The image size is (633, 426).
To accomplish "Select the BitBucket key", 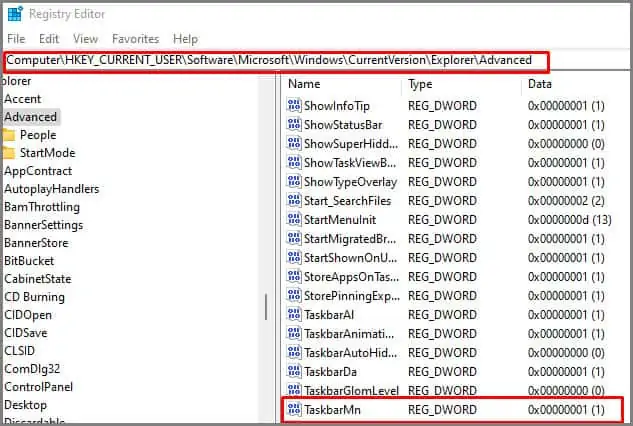I will (29, 261).
